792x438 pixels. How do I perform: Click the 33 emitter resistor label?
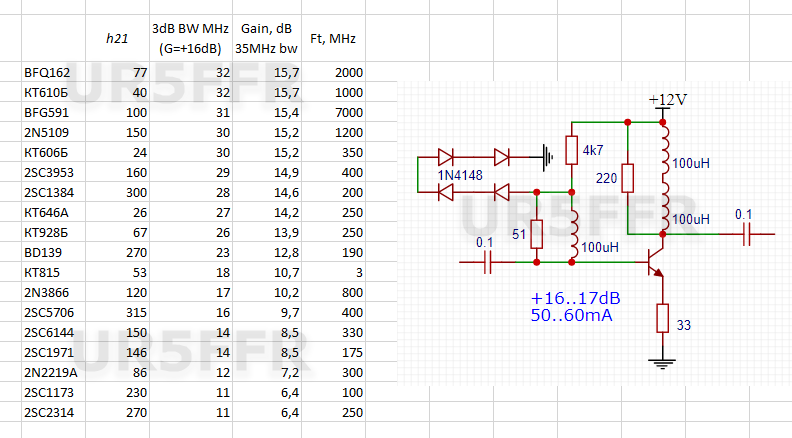point(683,325)
